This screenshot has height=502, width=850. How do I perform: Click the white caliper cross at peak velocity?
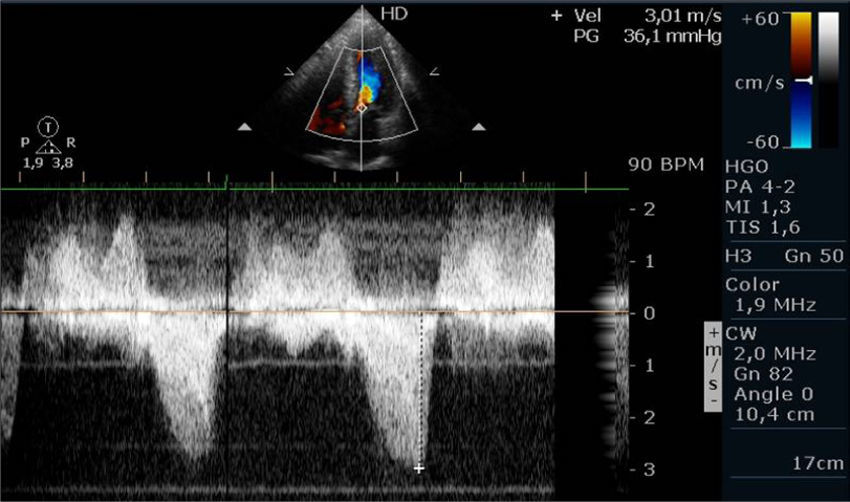coord(419,468)
